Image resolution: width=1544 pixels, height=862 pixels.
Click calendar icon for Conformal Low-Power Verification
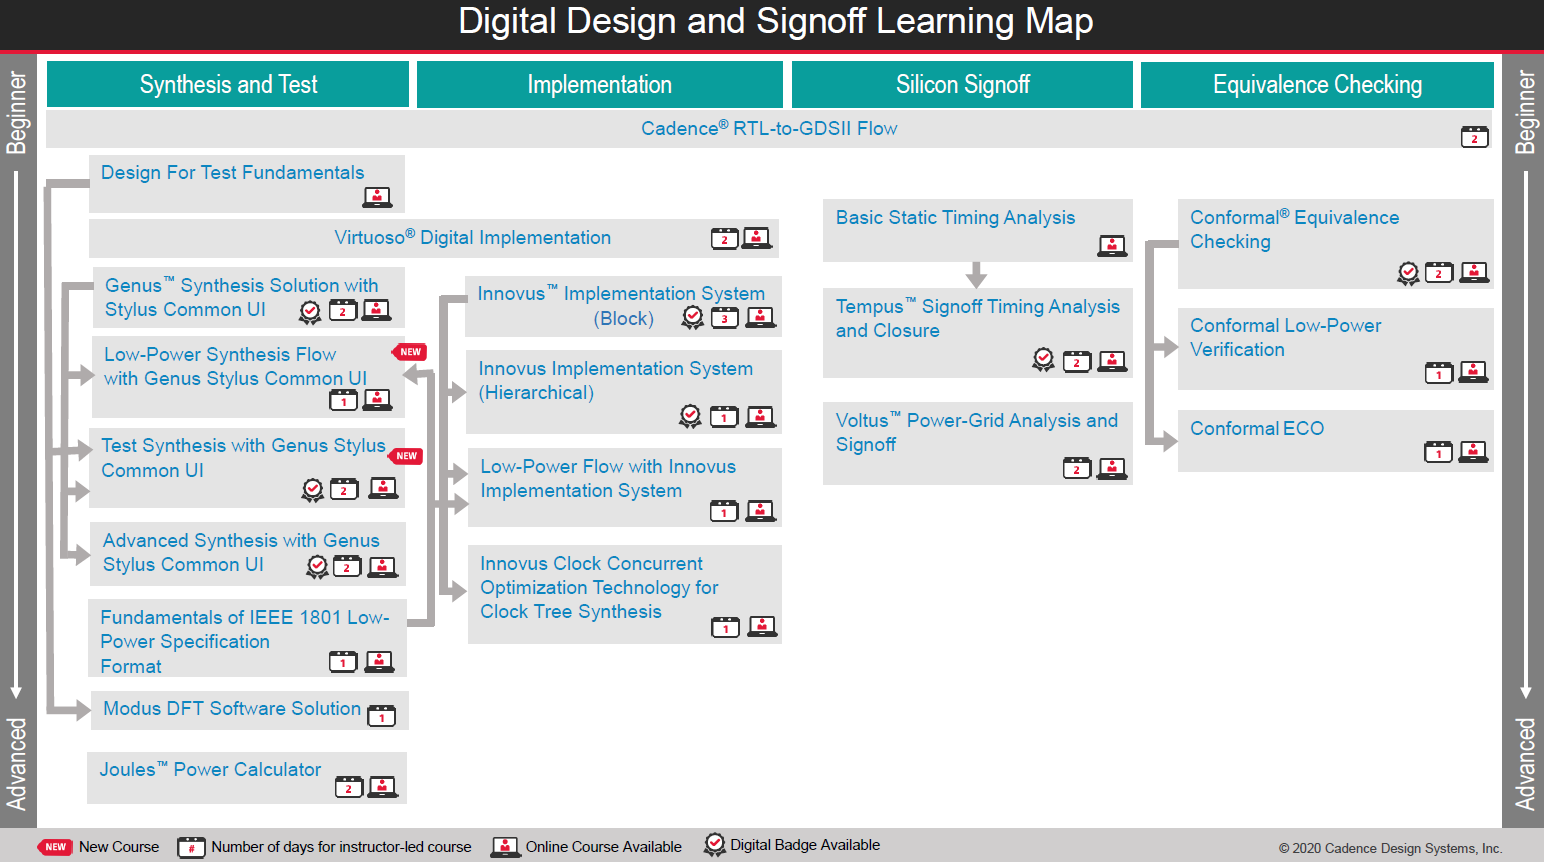[1439, 373]
